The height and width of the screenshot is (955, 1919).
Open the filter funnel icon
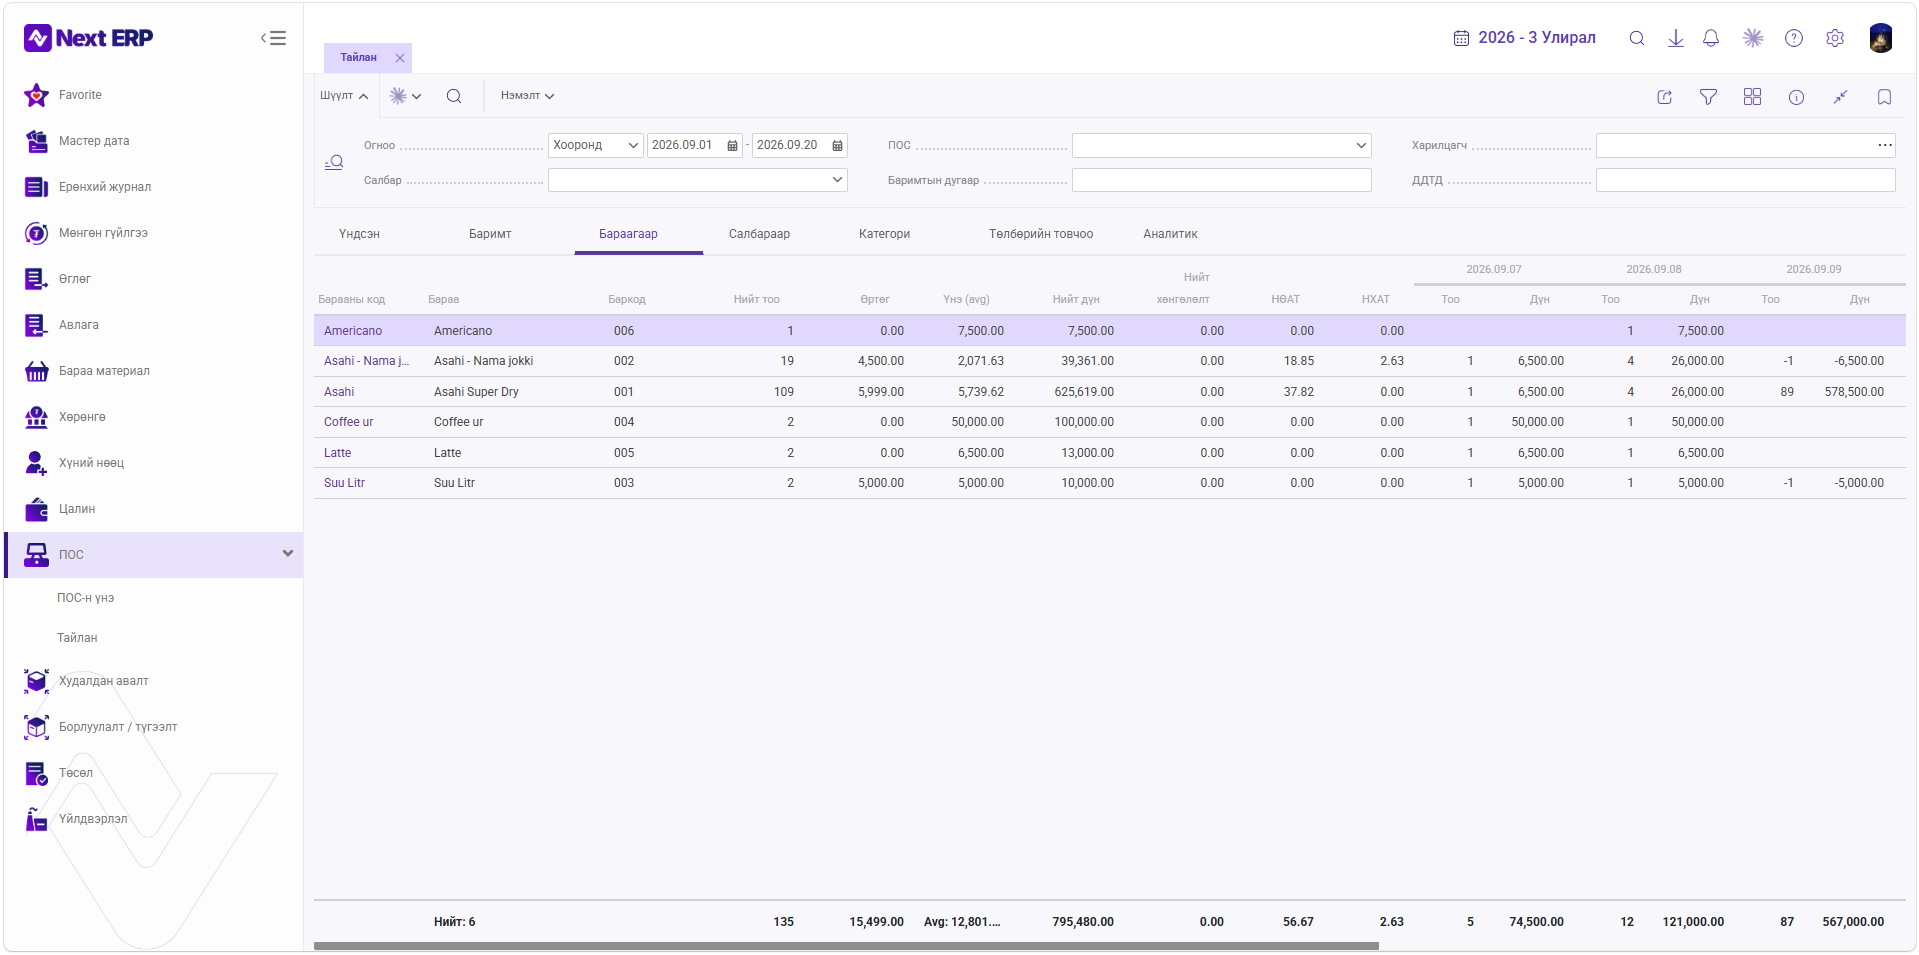[1708, 97]
